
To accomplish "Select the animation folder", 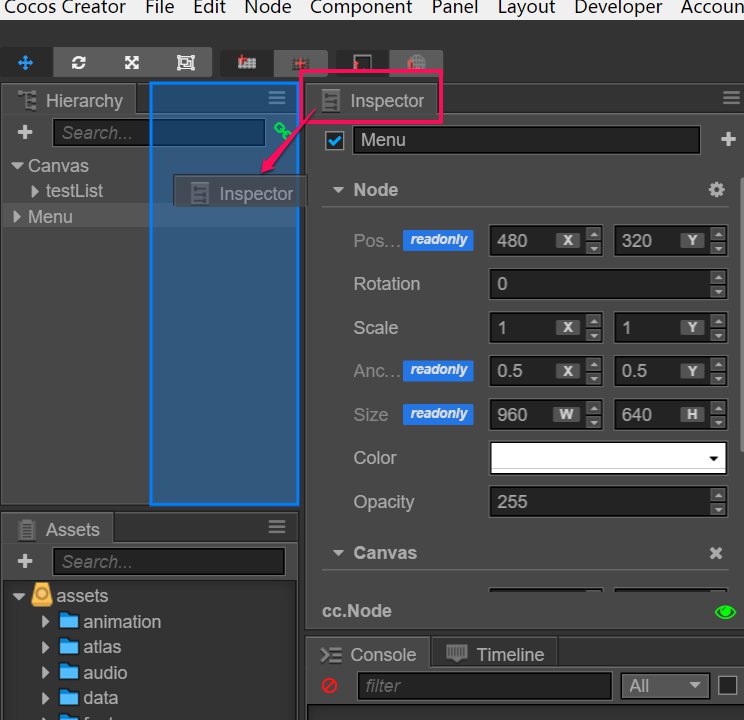I will tap(110, 621).
